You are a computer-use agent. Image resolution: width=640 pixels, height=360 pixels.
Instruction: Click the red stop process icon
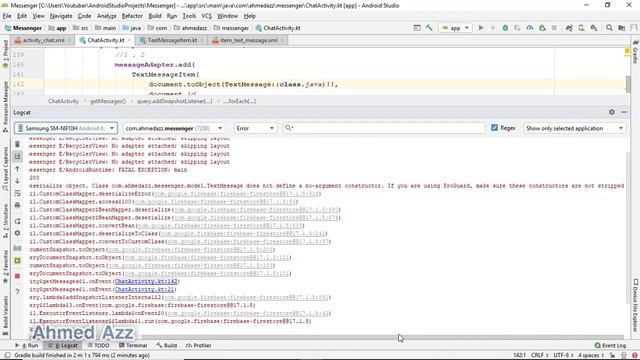pyautogui.click(x=17, y=276)
